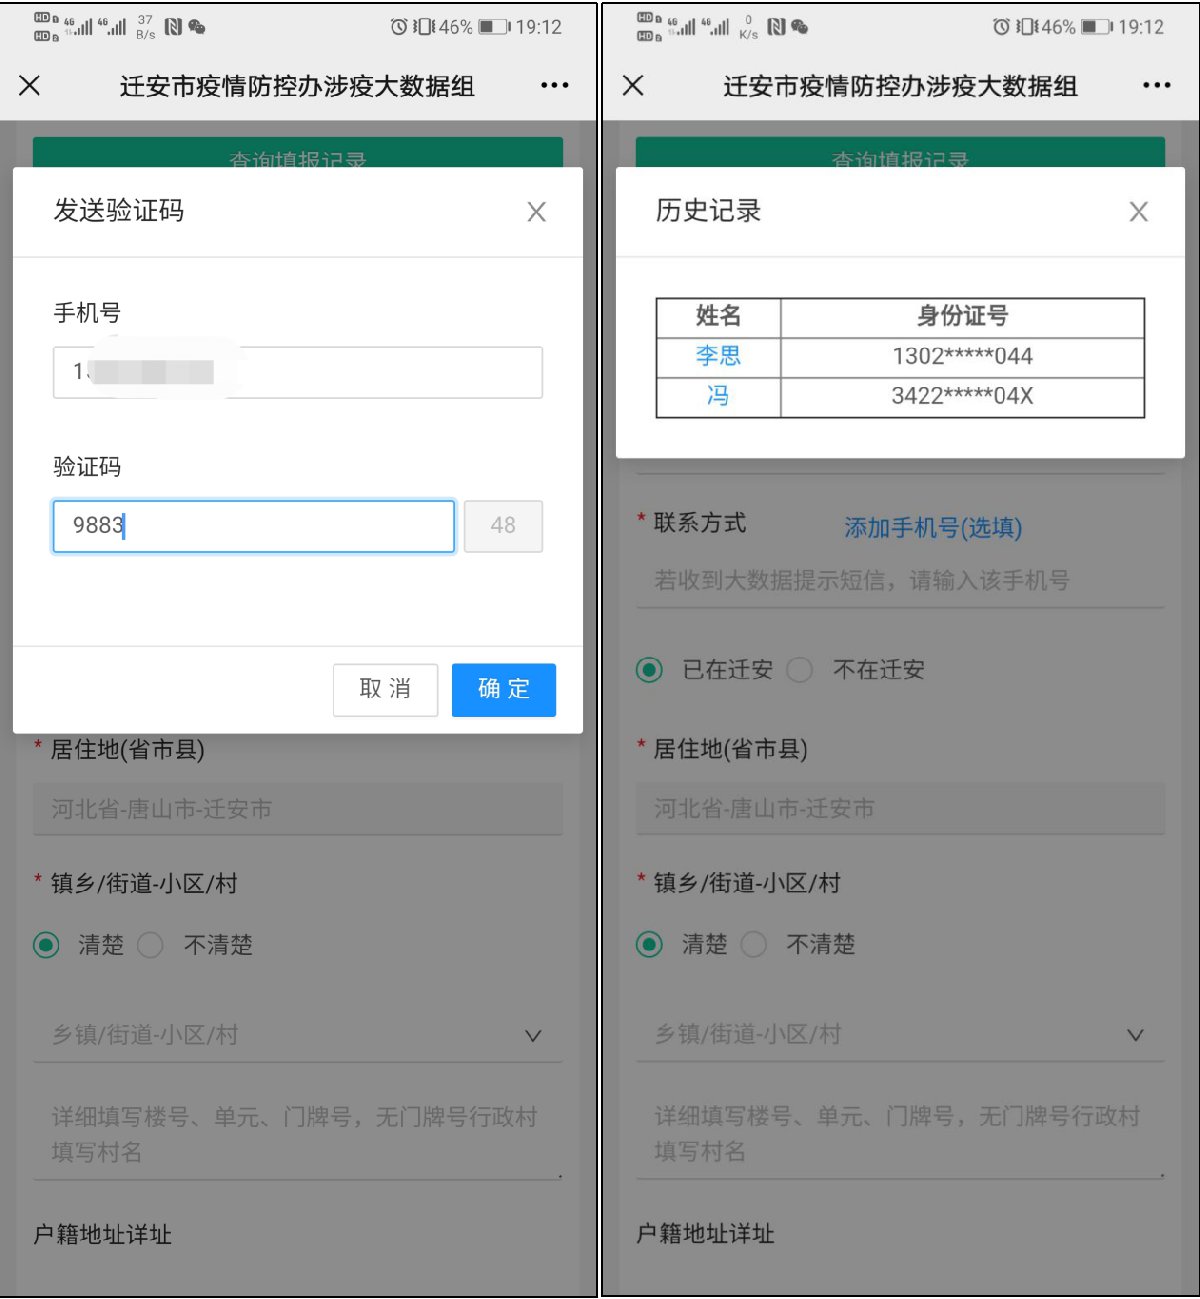Dismiss the 历史记录 dialog via X
The width and height of the screenshot is (1200, 1299).
[x=1139, y=212]
